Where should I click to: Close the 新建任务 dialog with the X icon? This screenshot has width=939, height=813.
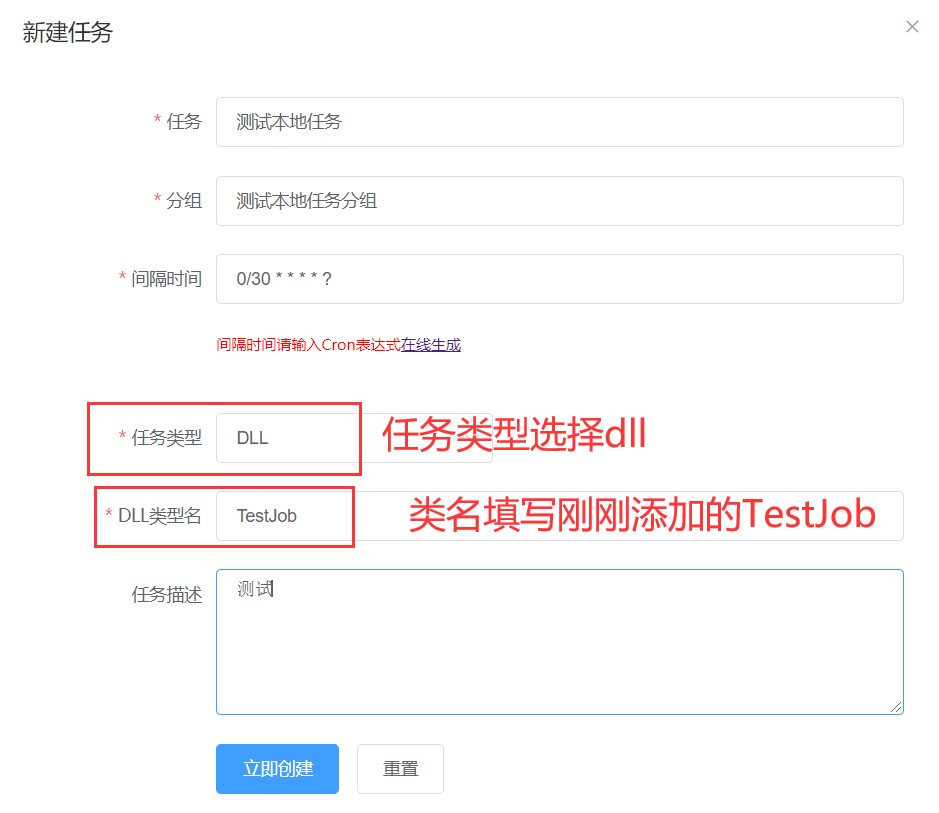911,27
